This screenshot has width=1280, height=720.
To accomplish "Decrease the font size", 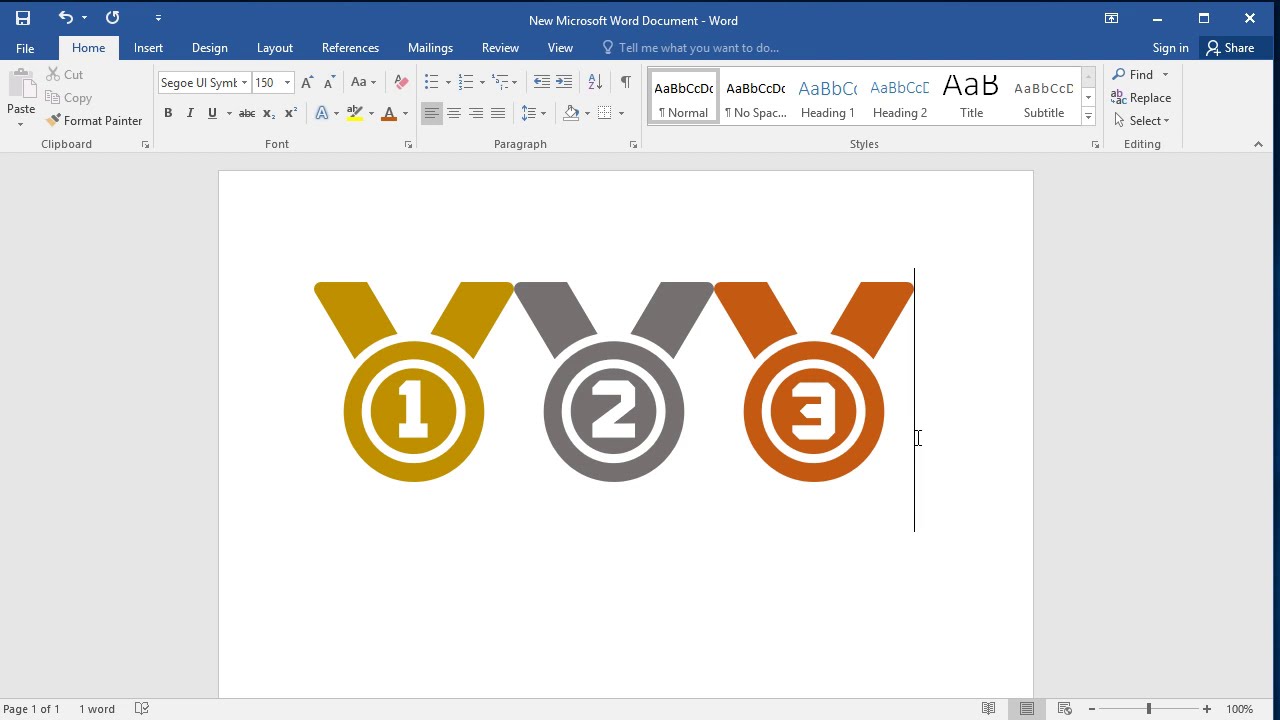I will [328, 83].
